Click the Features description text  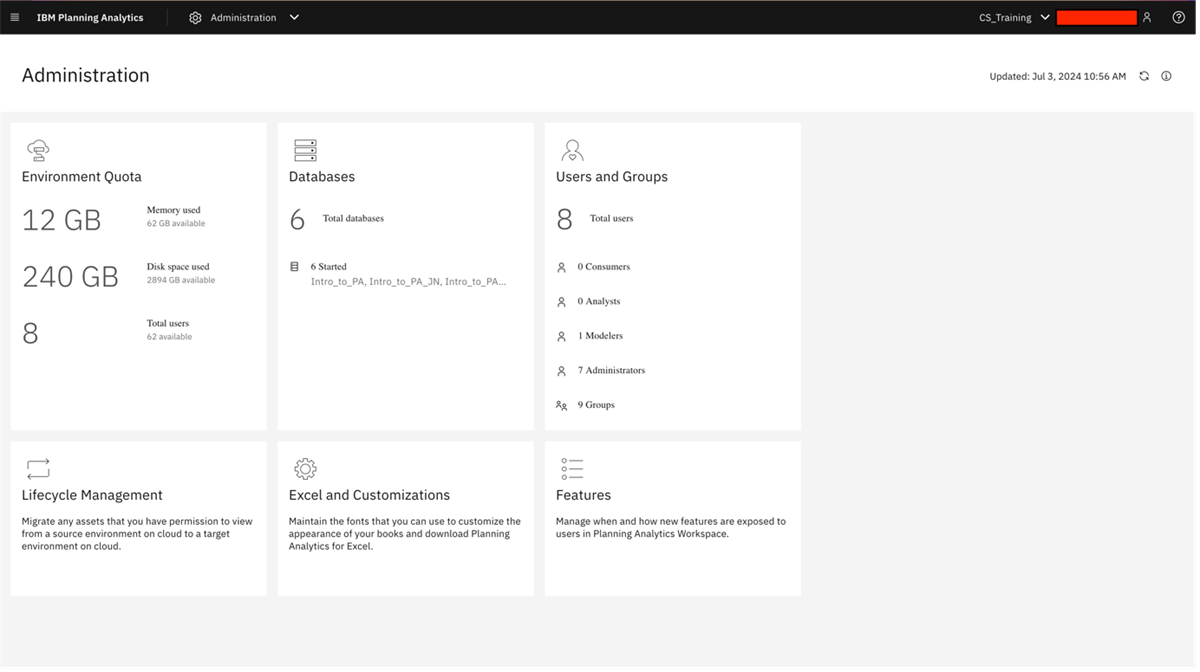(x=671, y=528)
